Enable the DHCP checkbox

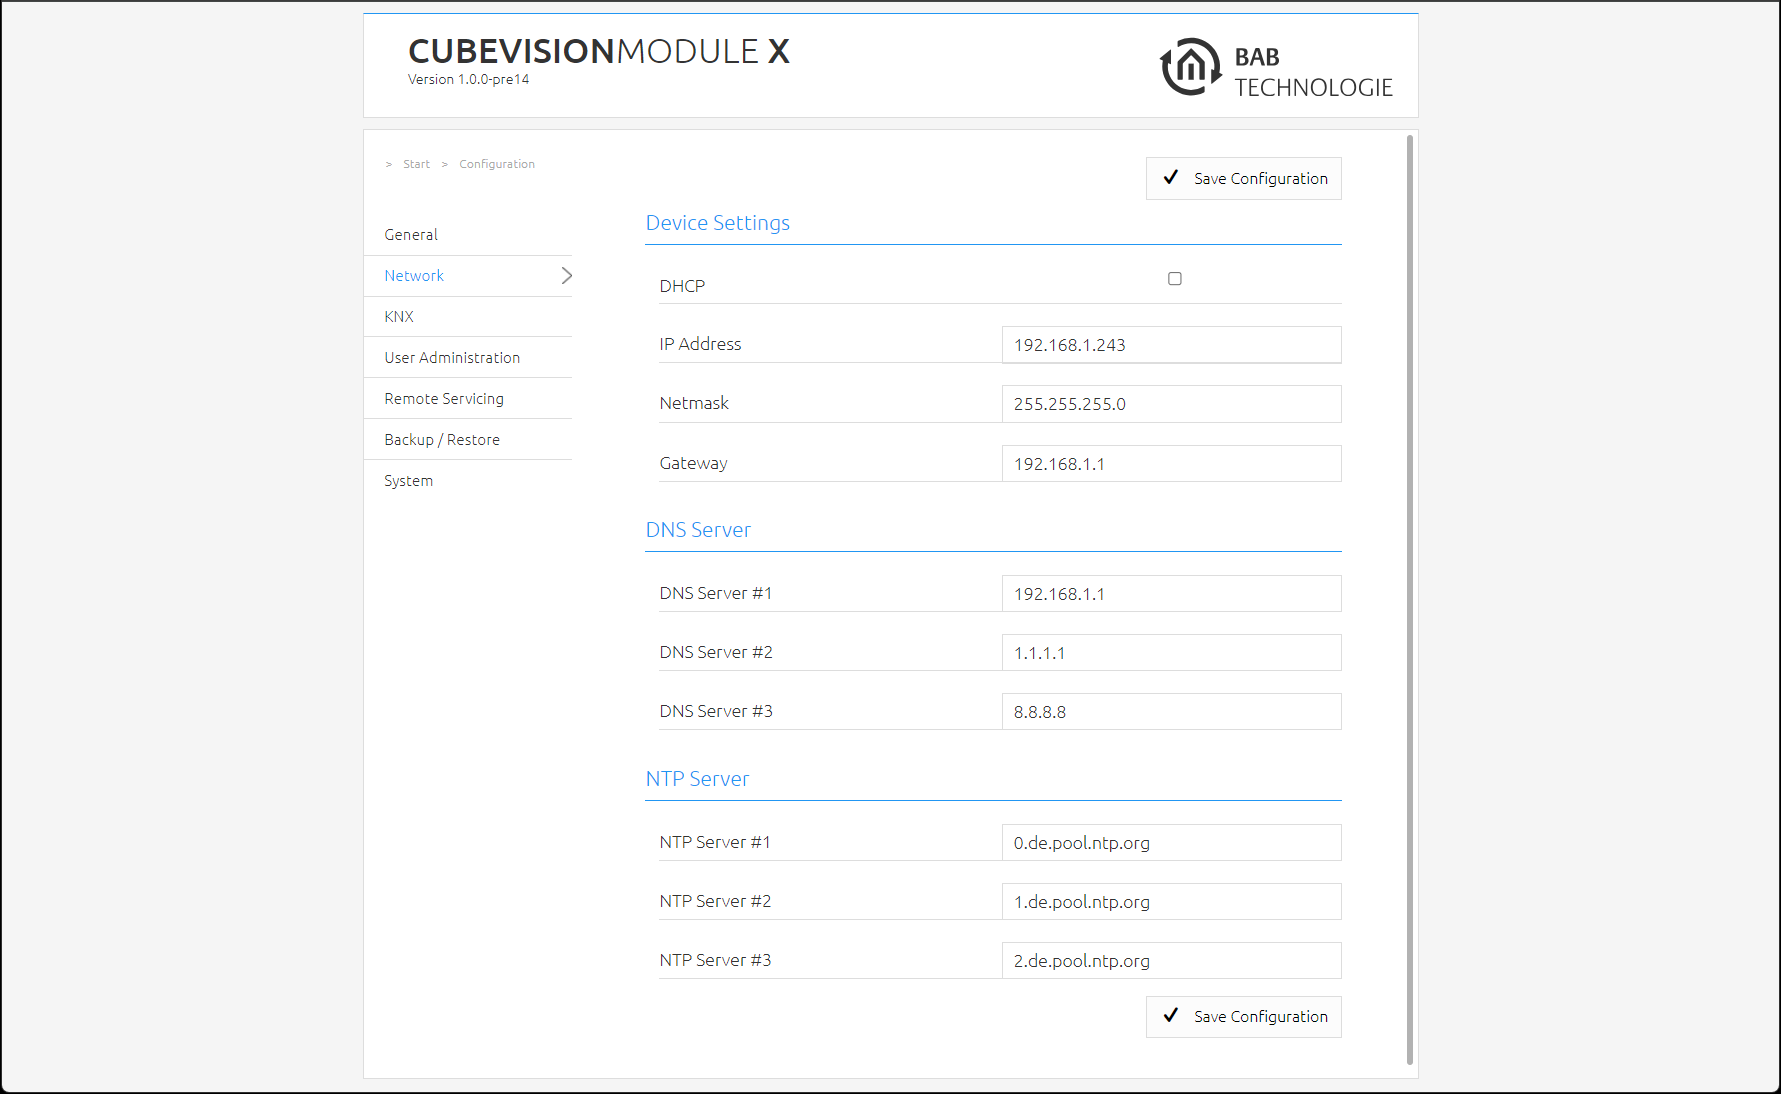click(1175, 279)
